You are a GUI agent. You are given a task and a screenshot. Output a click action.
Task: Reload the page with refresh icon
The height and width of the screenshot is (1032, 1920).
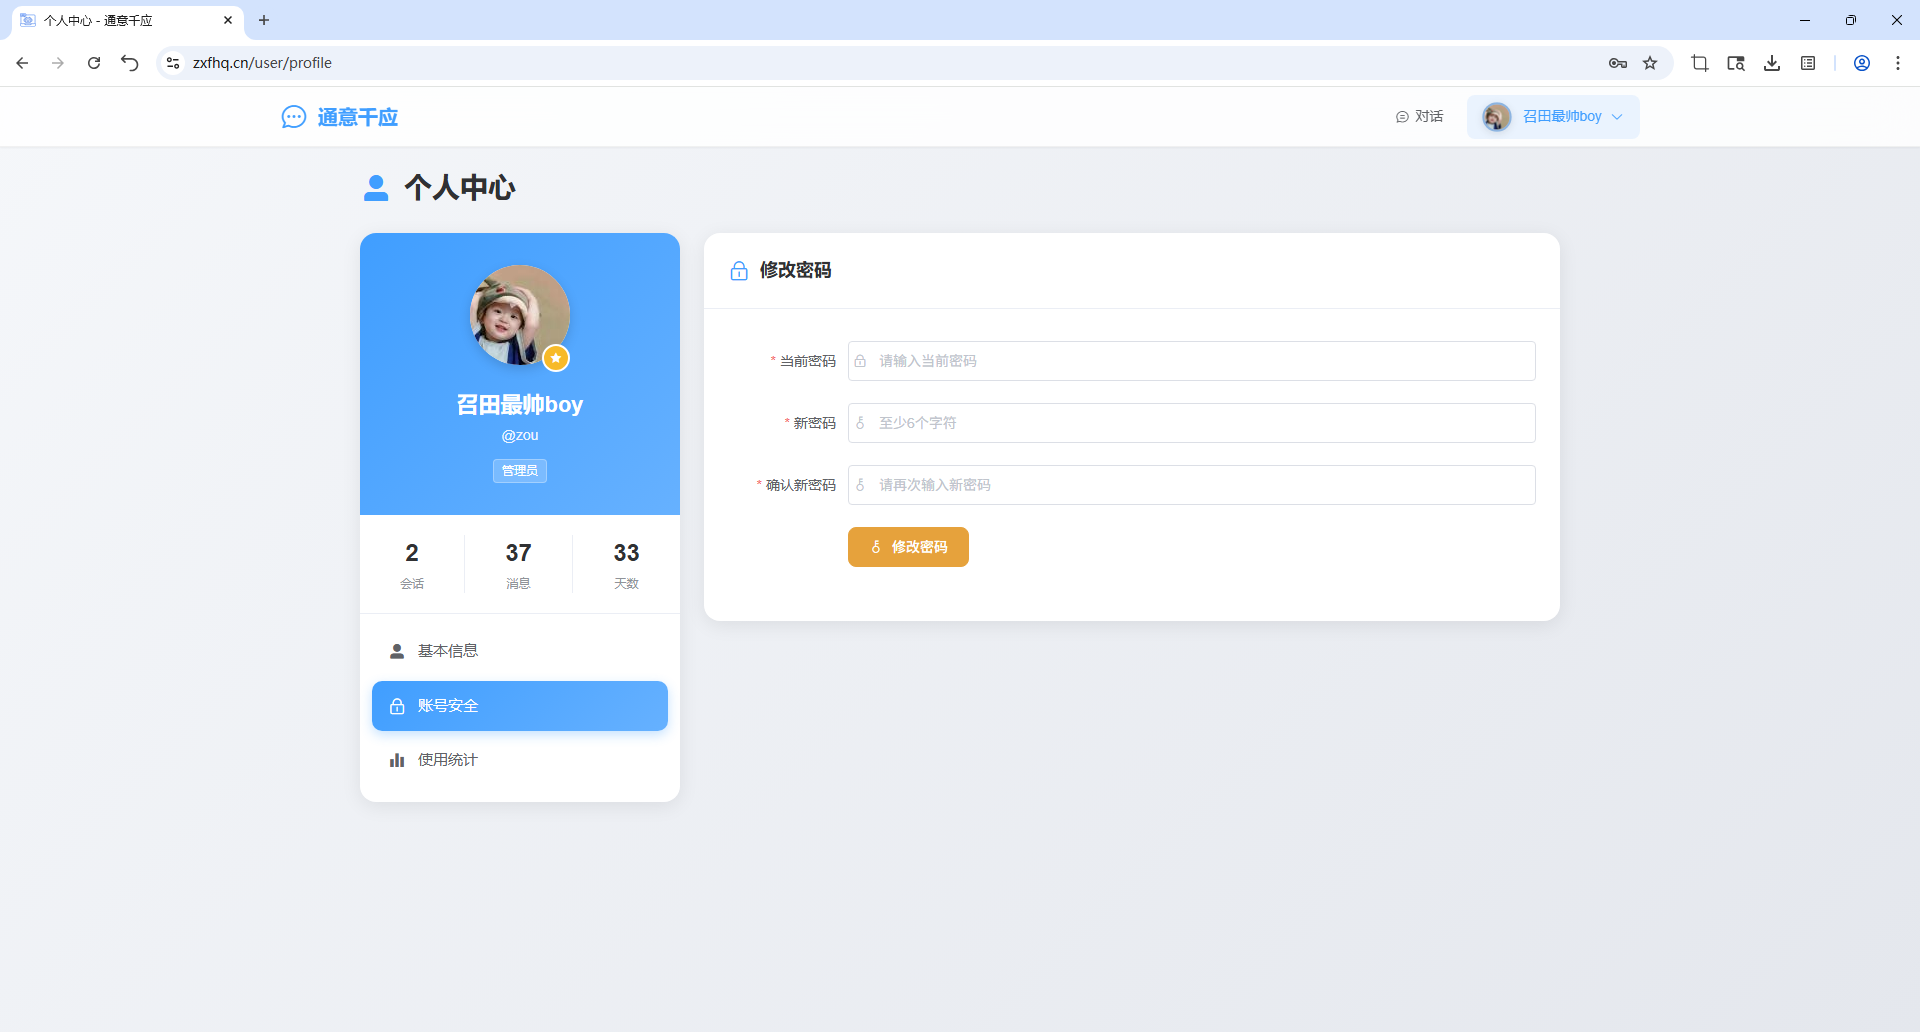coord(94,63)
